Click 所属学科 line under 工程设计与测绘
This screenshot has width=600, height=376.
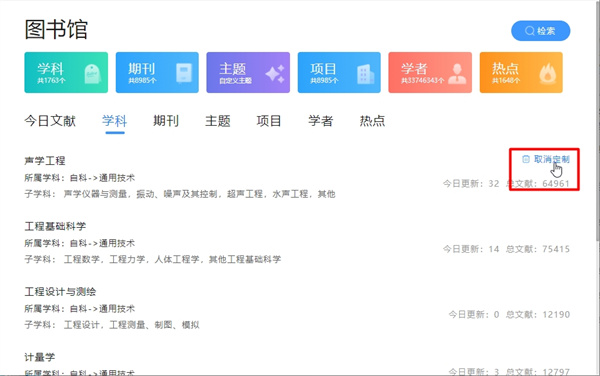[x=80, y=309]
